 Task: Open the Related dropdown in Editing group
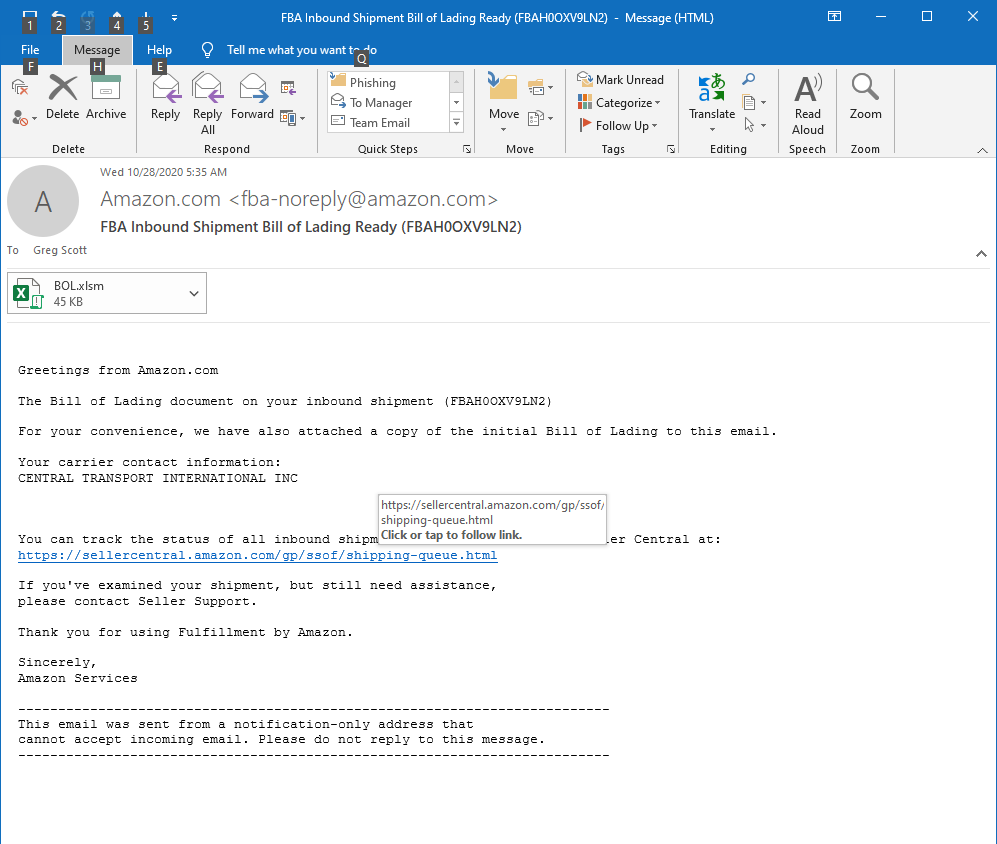(x=754, y=102)
